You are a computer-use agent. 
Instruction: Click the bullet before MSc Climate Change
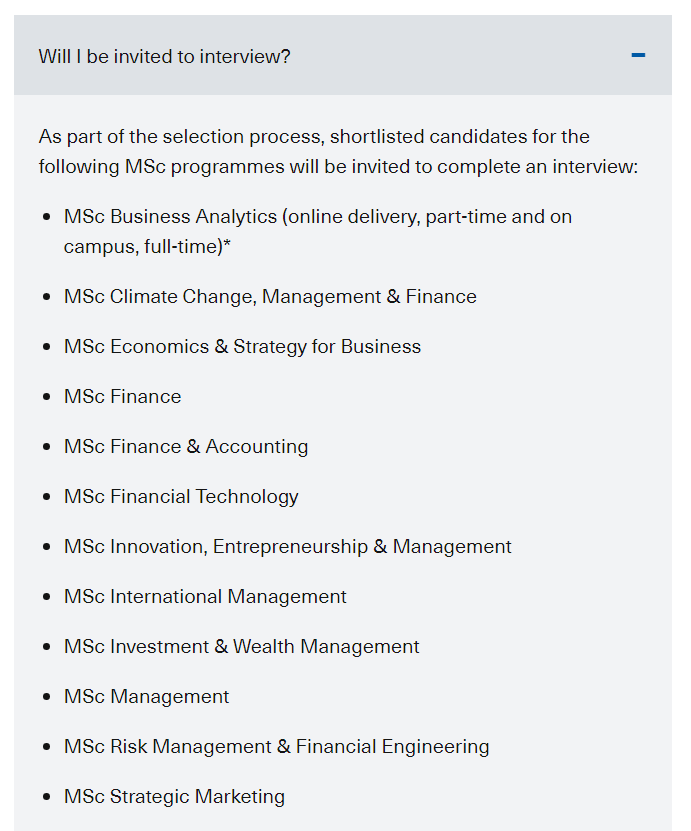[48, 297]
